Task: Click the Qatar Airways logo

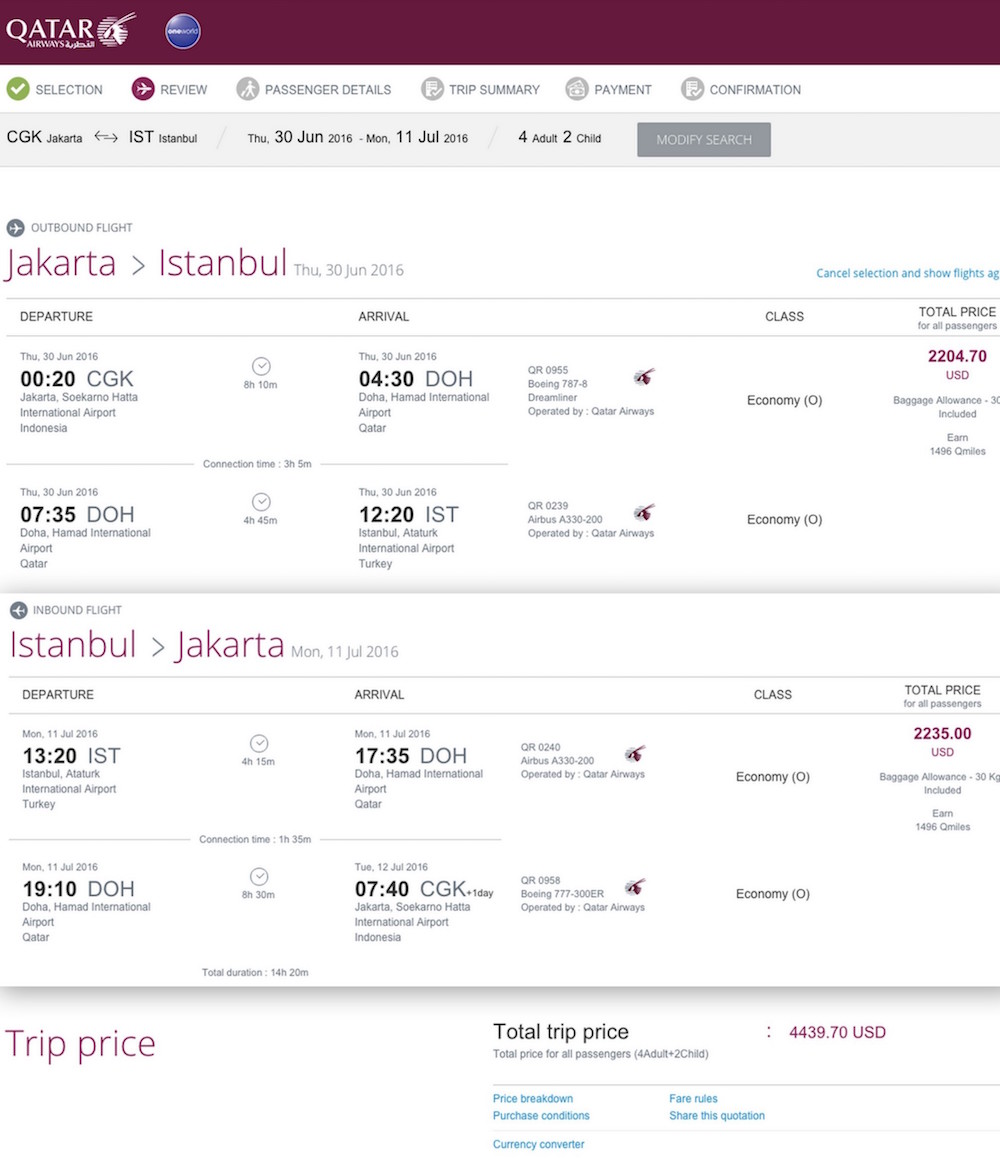Action: click(x=70, y=31)
